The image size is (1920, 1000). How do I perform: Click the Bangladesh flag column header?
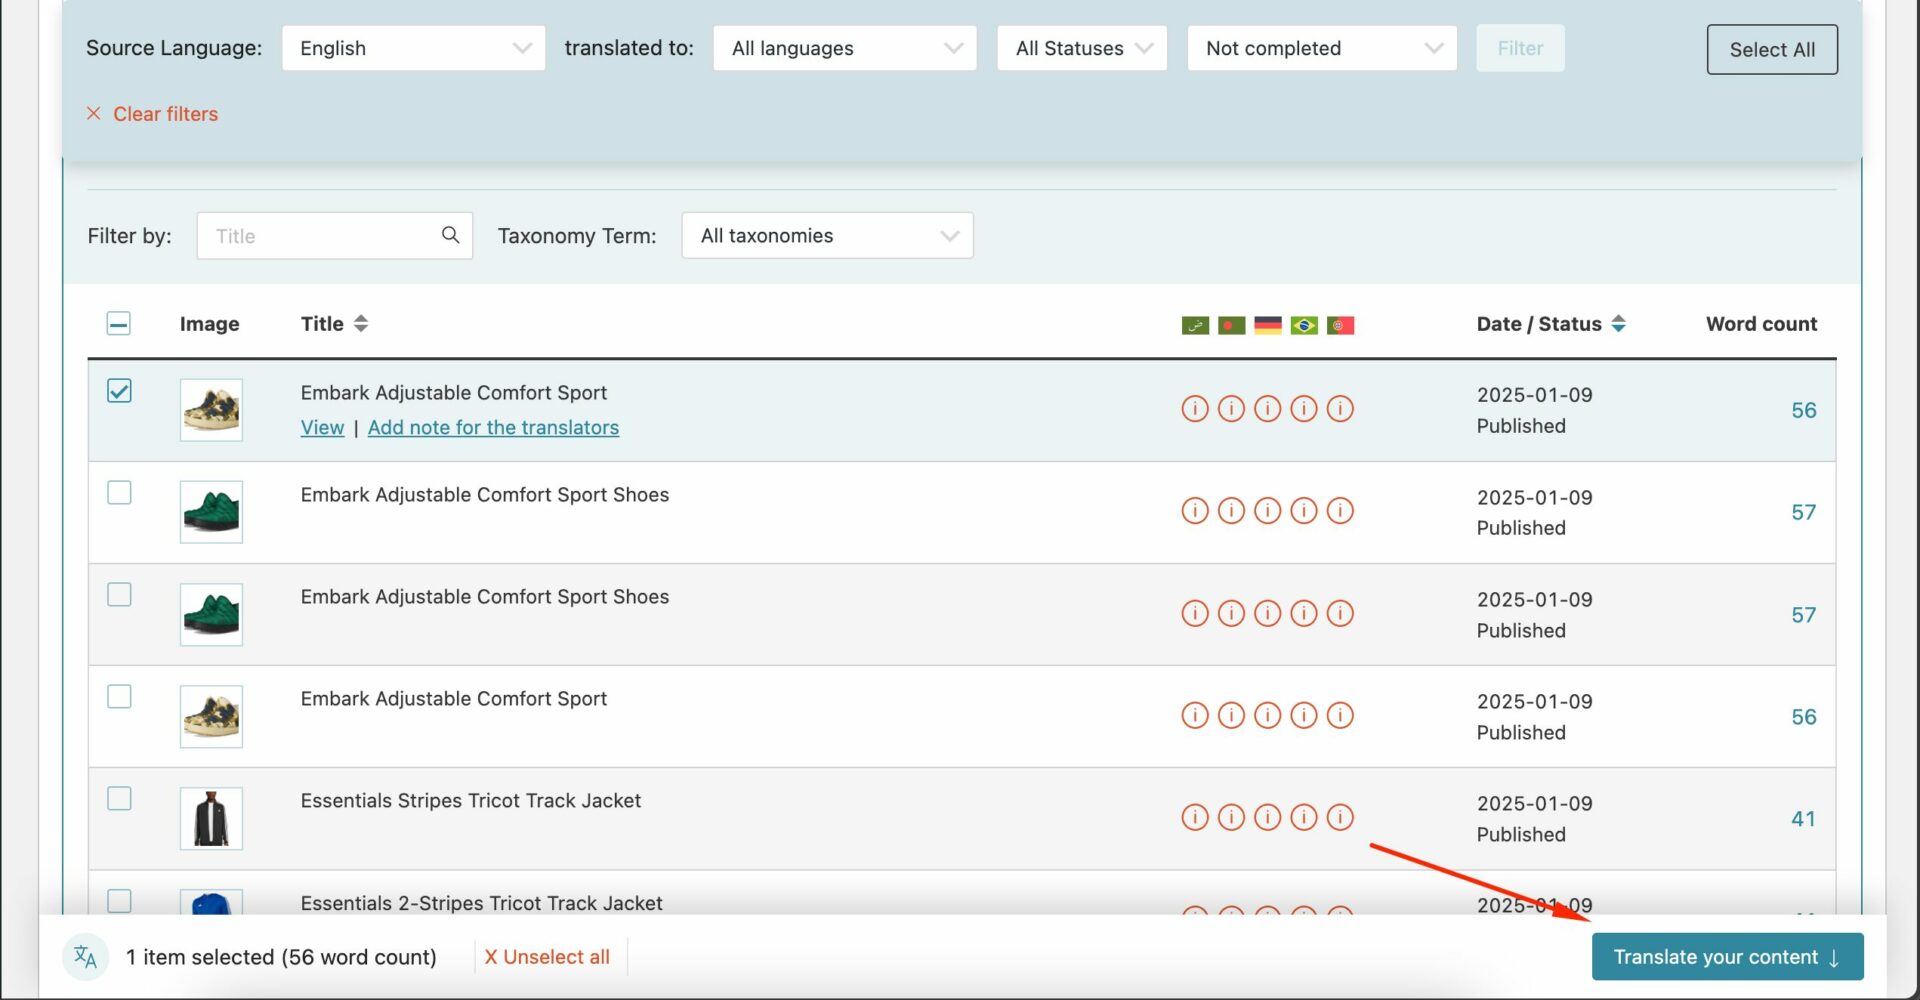[x=1231, y=325]
